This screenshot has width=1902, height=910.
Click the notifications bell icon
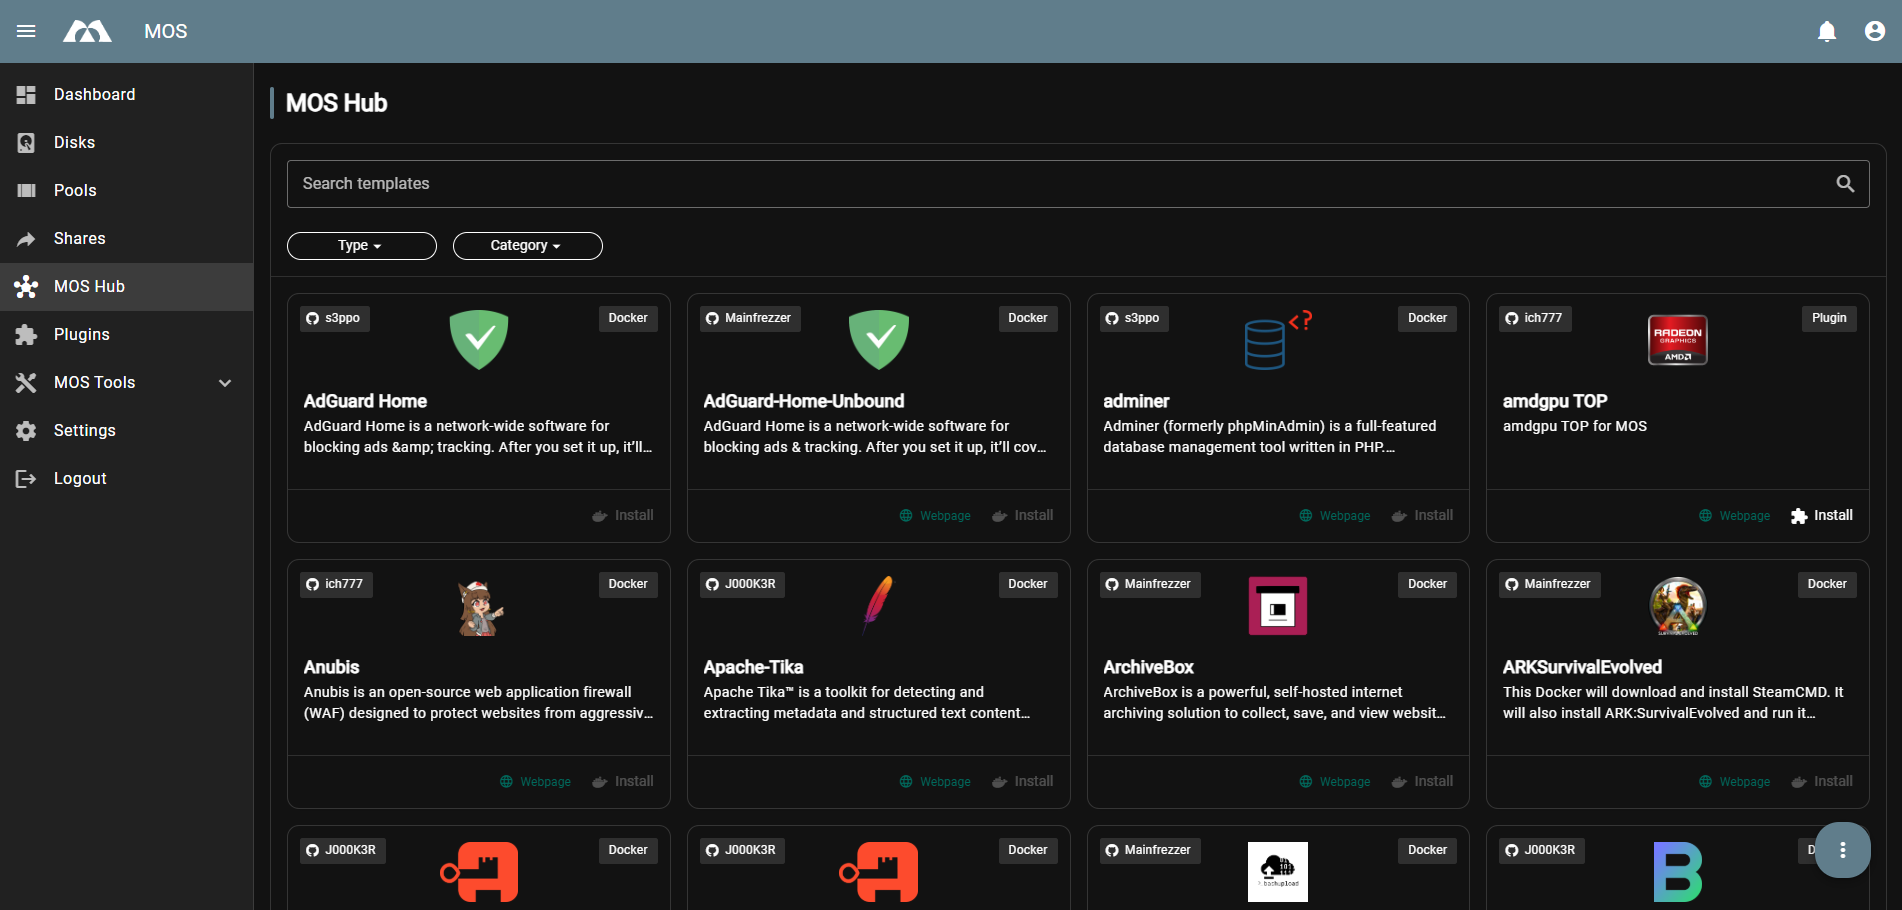[1826, 31]
